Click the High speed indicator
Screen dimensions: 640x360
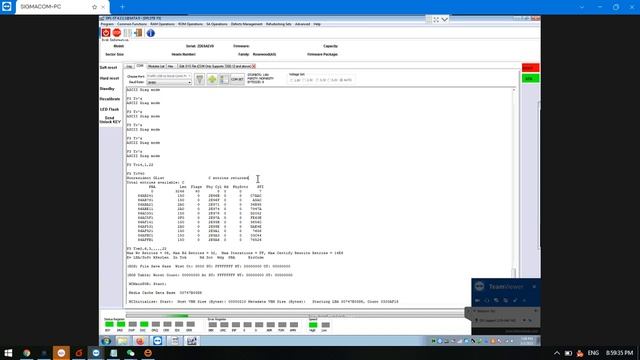click(x=313, y=325)
